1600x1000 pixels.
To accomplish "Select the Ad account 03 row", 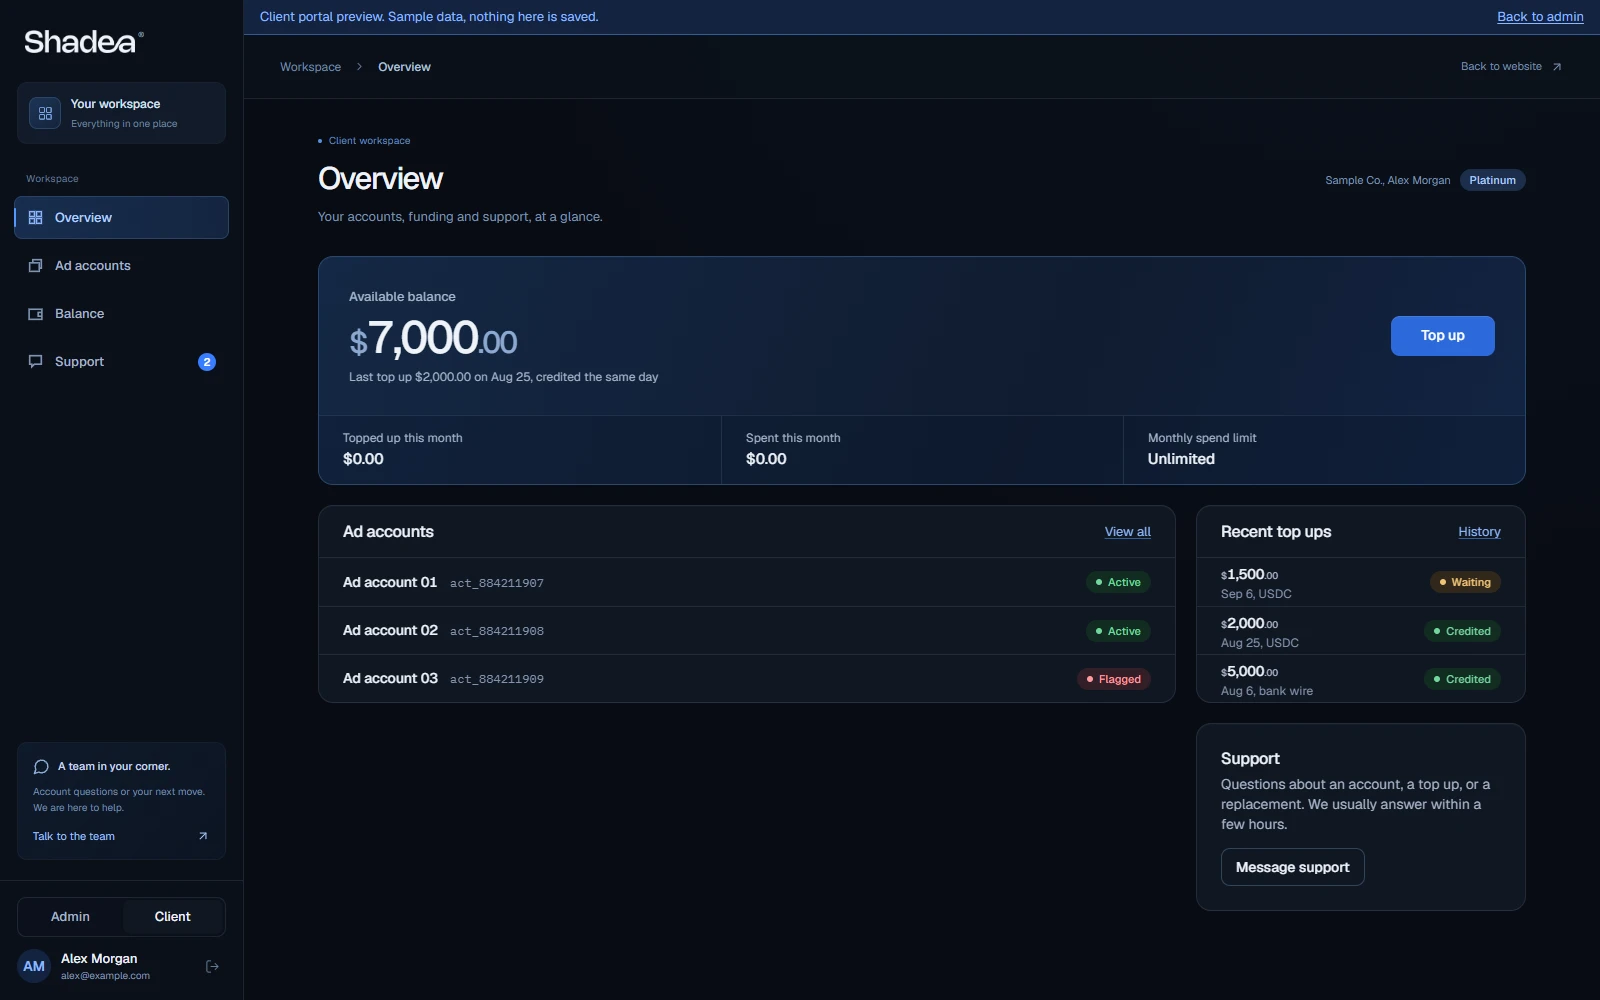I will pyautogui.click(x=746, y=679).
